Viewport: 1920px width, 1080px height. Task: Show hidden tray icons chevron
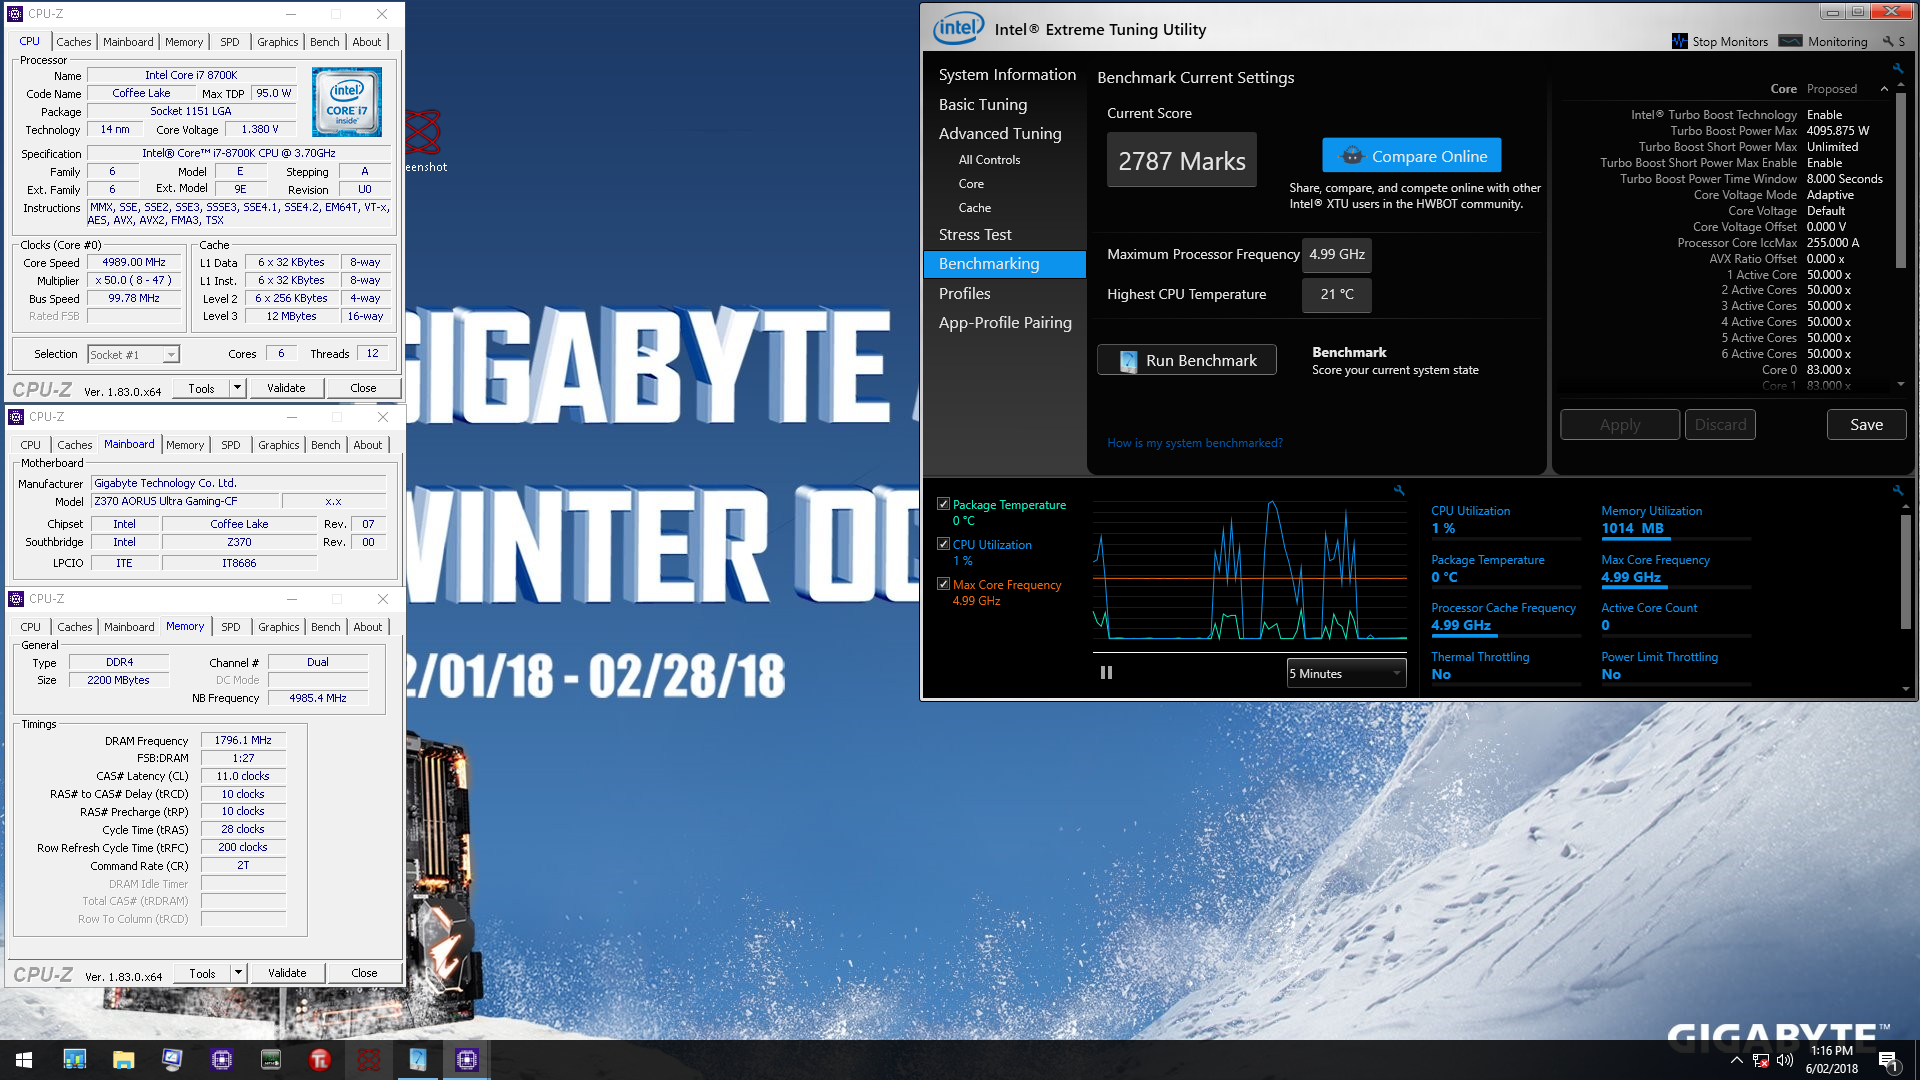(1736, 1060)
